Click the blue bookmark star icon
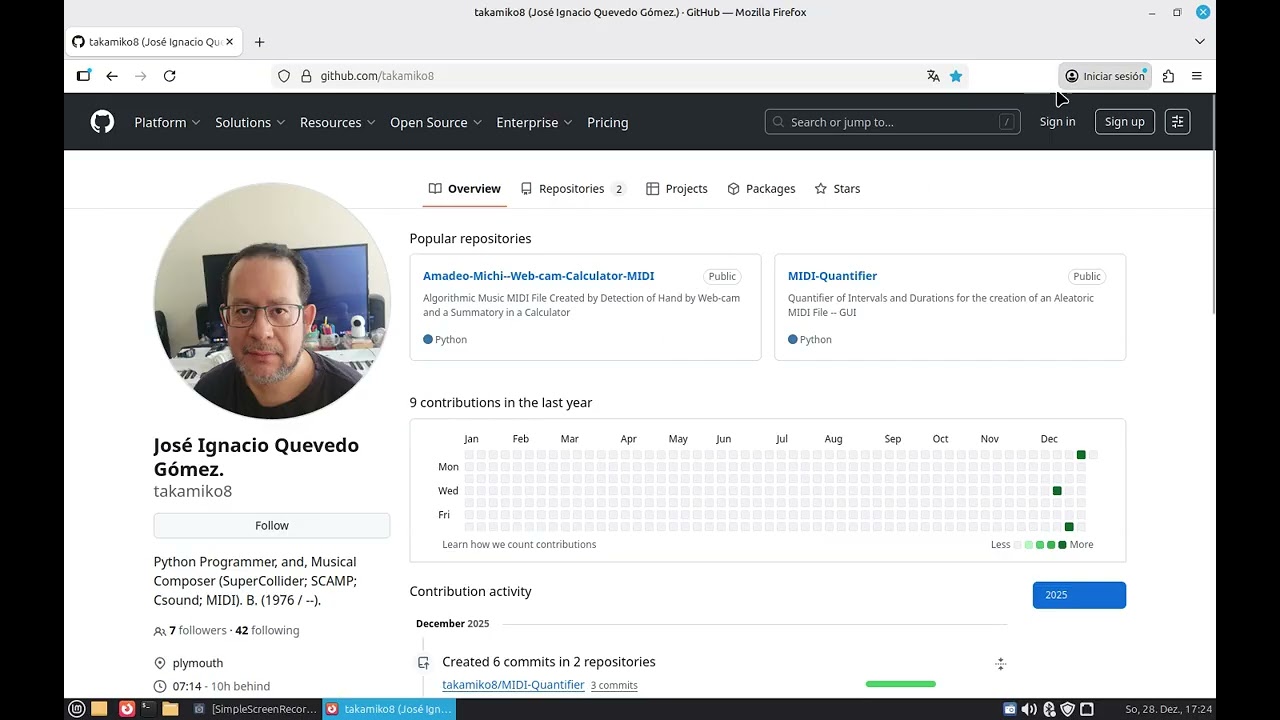Screen dimensions: 1280x720 click(x=956, y=76)
